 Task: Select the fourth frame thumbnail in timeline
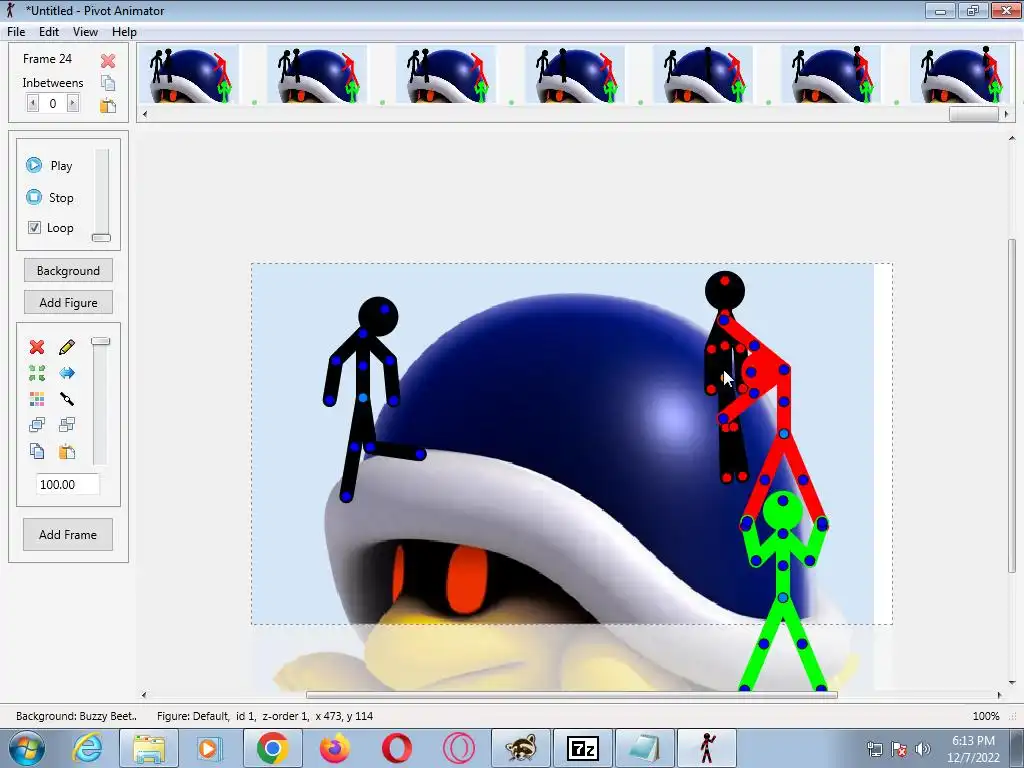pyautogui.click(x=575, y=74)
